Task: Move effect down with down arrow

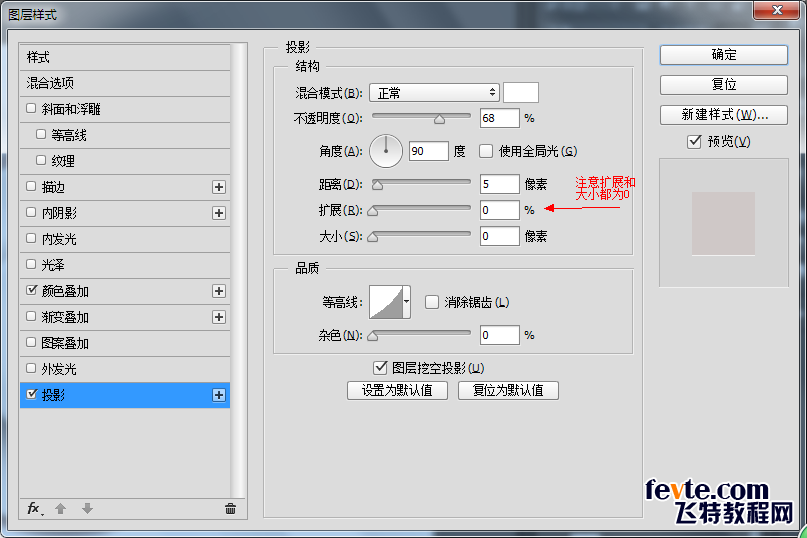Action: click(87, 509)
